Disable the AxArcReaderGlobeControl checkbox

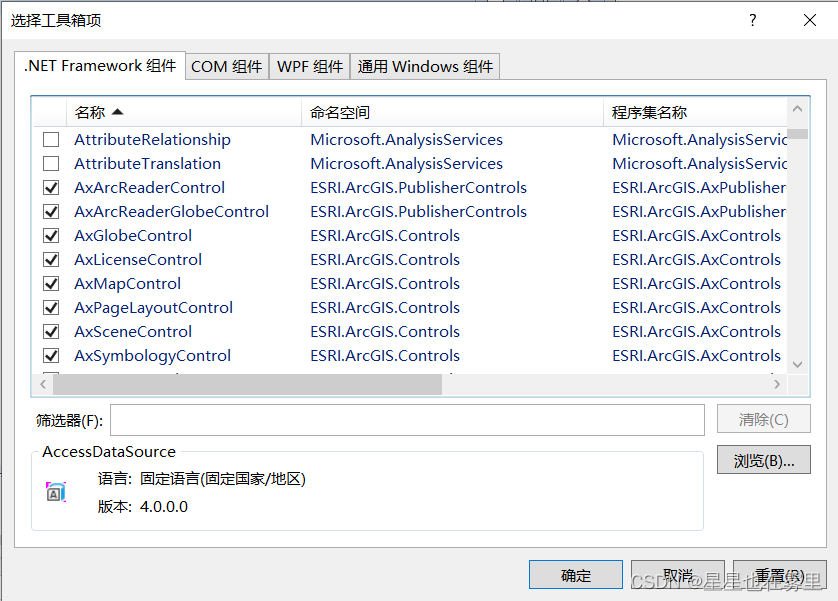(x=51, y=211)
